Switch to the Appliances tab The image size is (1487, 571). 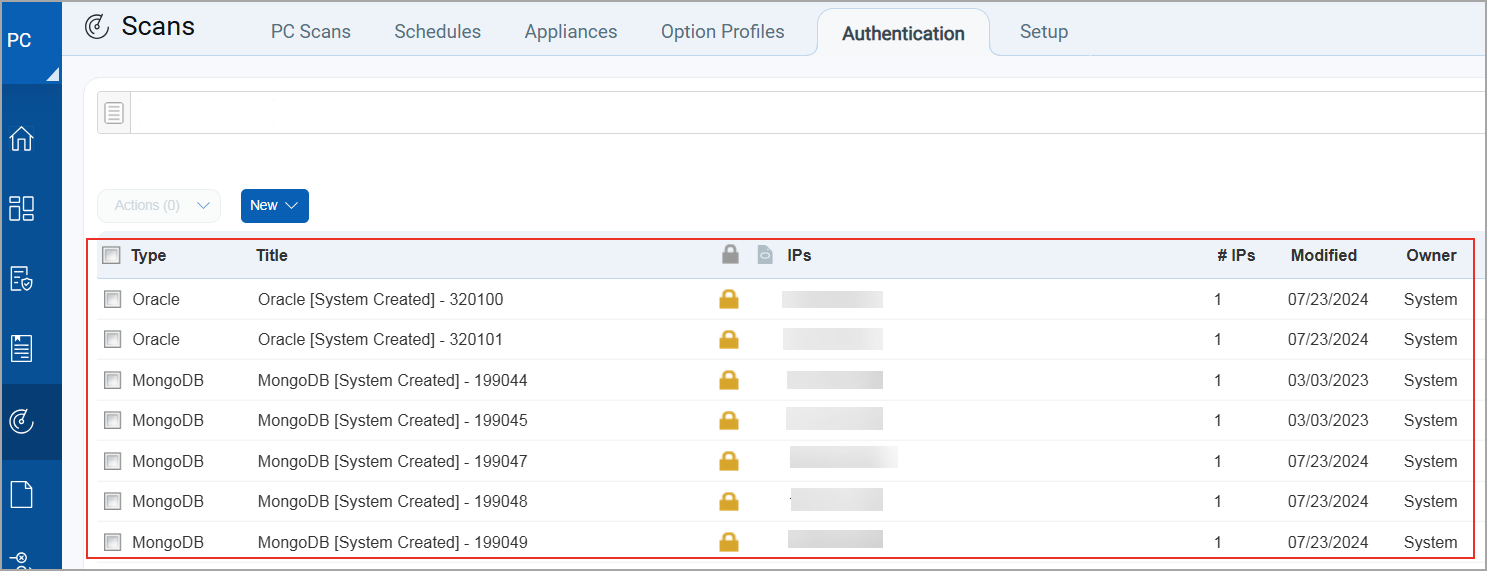coord(571,32)
